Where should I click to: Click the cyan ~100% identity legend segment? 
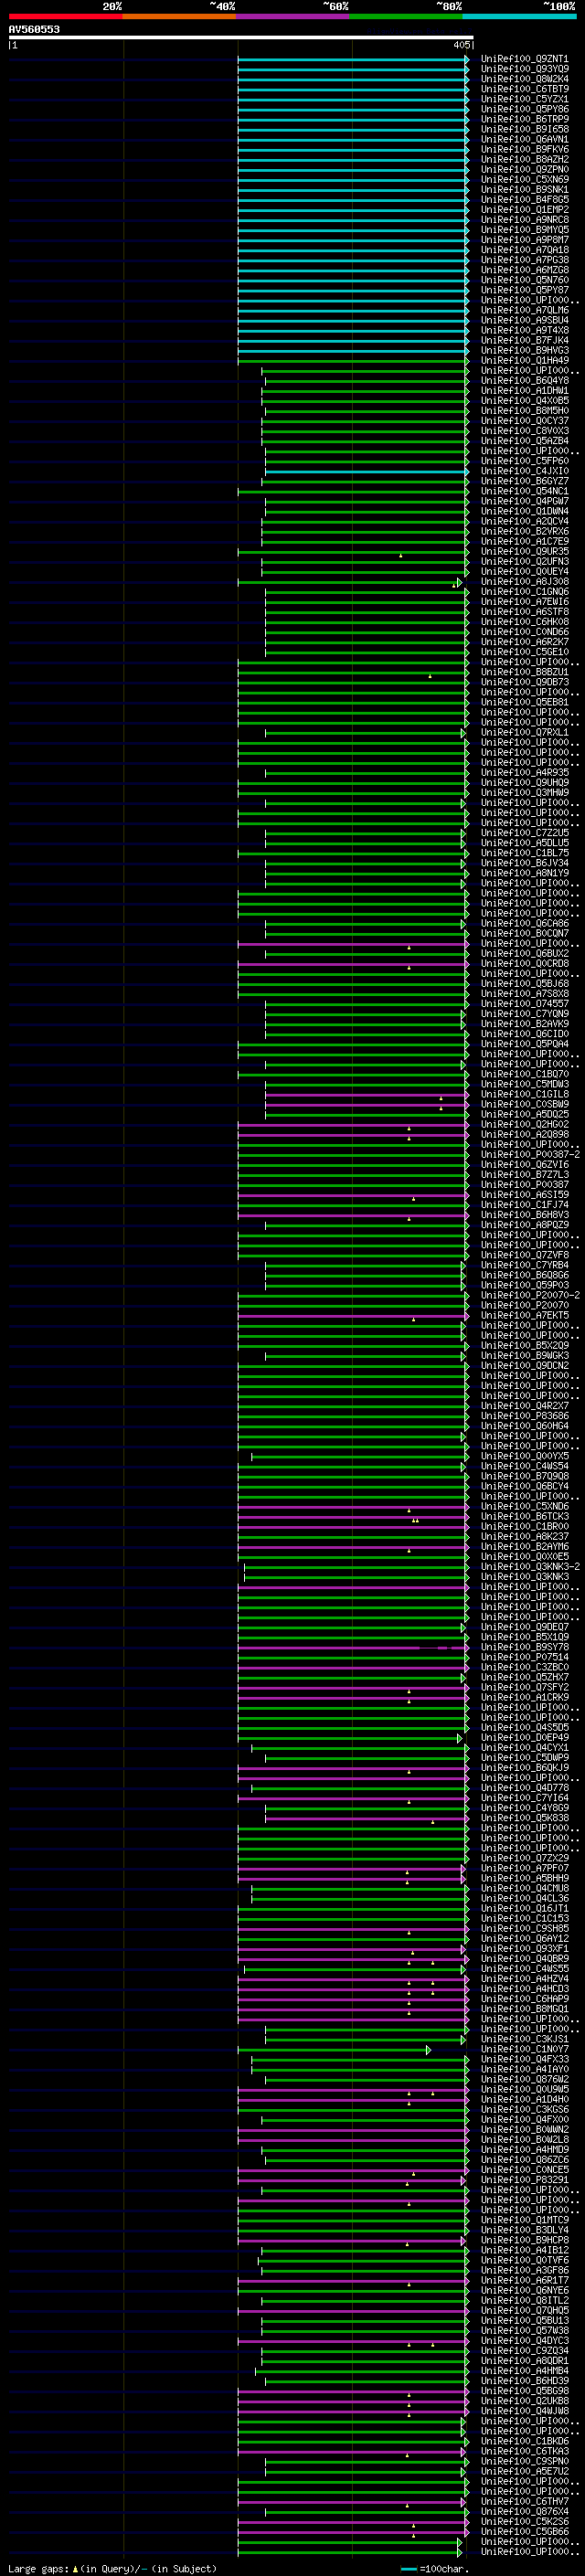(519, 16)
